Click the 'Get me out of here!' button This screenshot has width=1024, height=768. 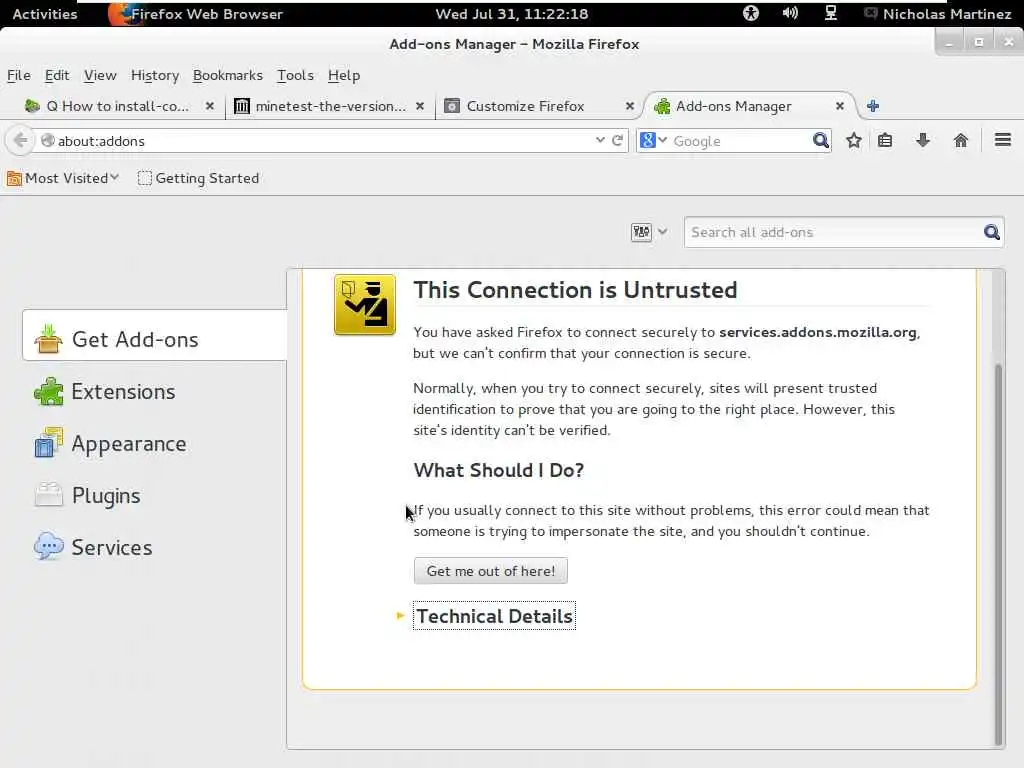point(490,571)
